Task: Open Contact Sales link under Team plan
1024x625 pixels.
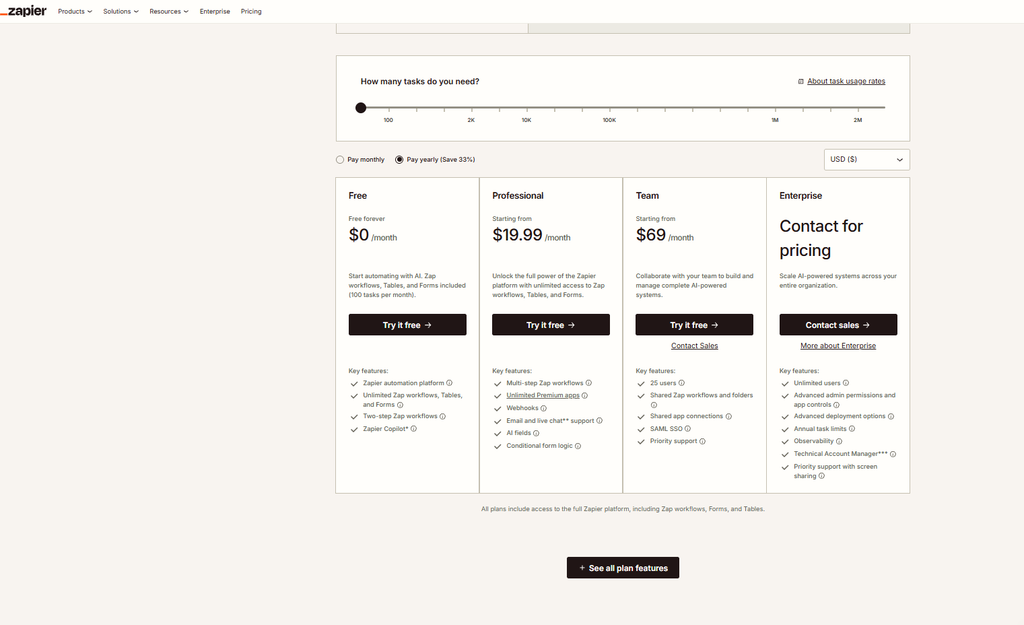Action: click(x=694, y=346)
